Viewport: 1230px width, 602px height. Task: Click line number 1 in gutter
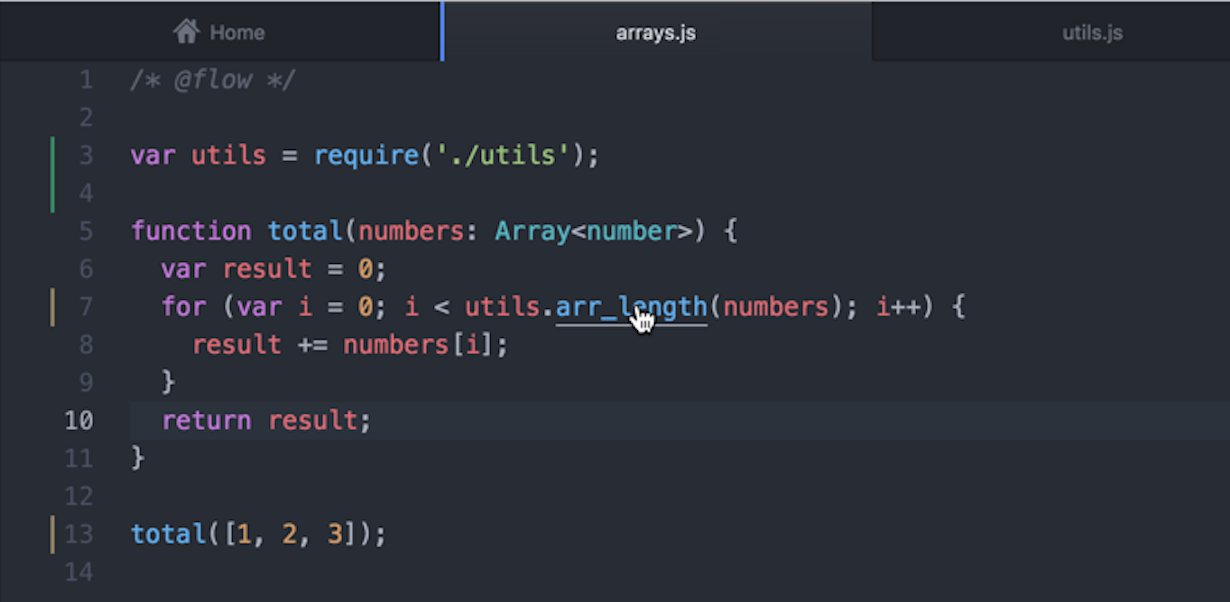[x=84, y=80]
